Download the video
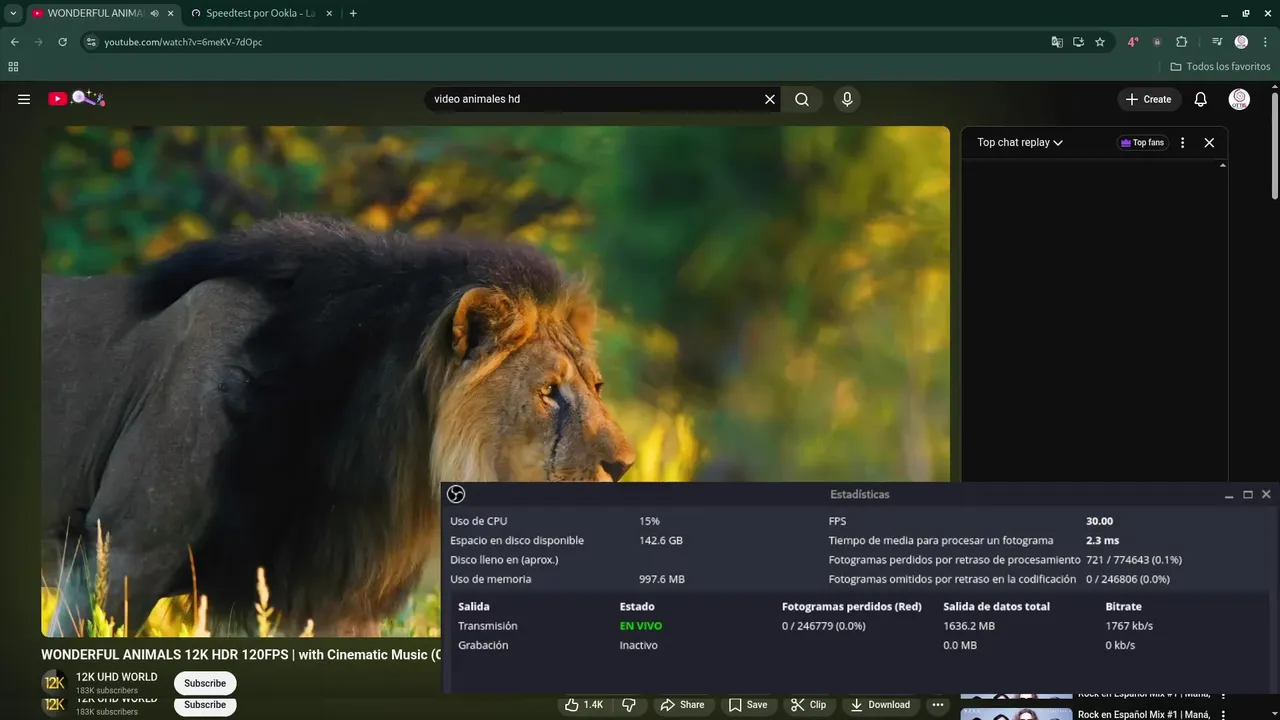The height and width of the screenshot is (720, 1280). coord(880,705)
